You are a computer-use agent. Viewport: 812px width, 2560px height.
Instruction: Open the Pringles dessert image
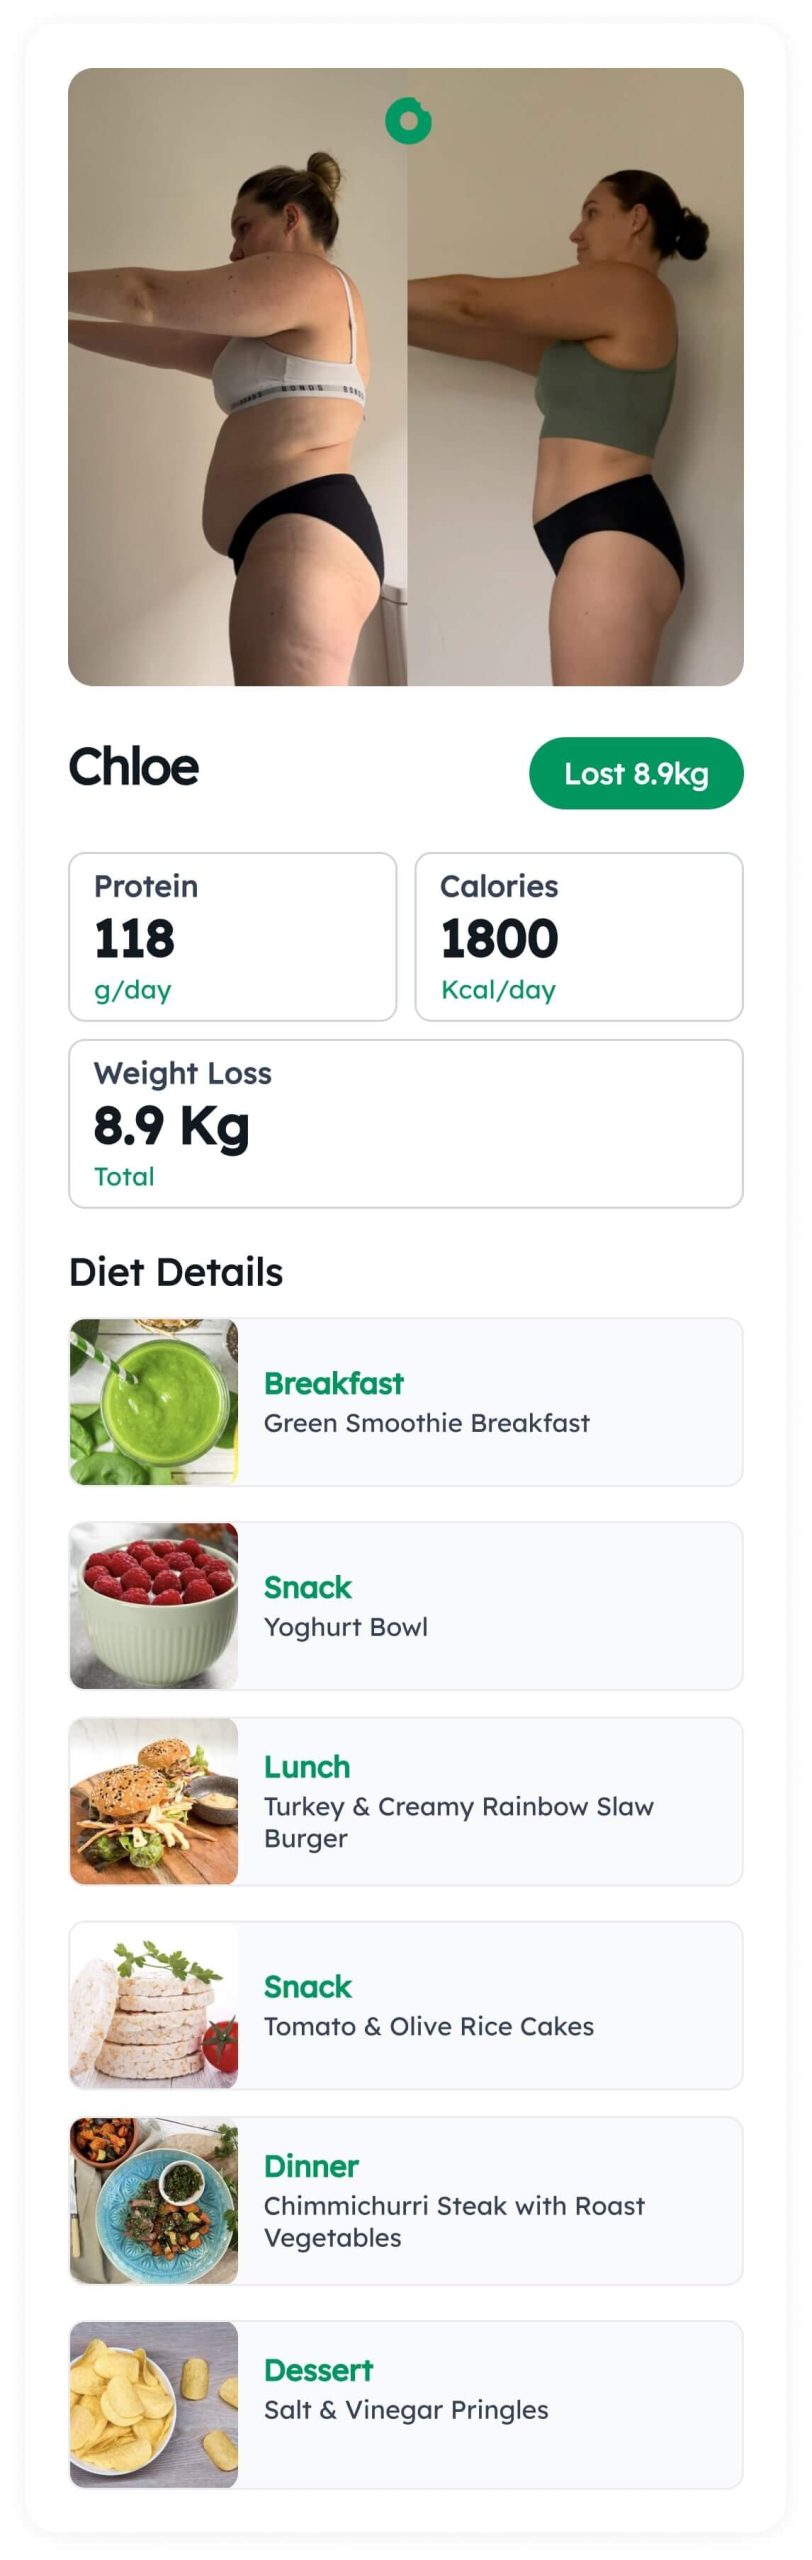pos(154,2404)
